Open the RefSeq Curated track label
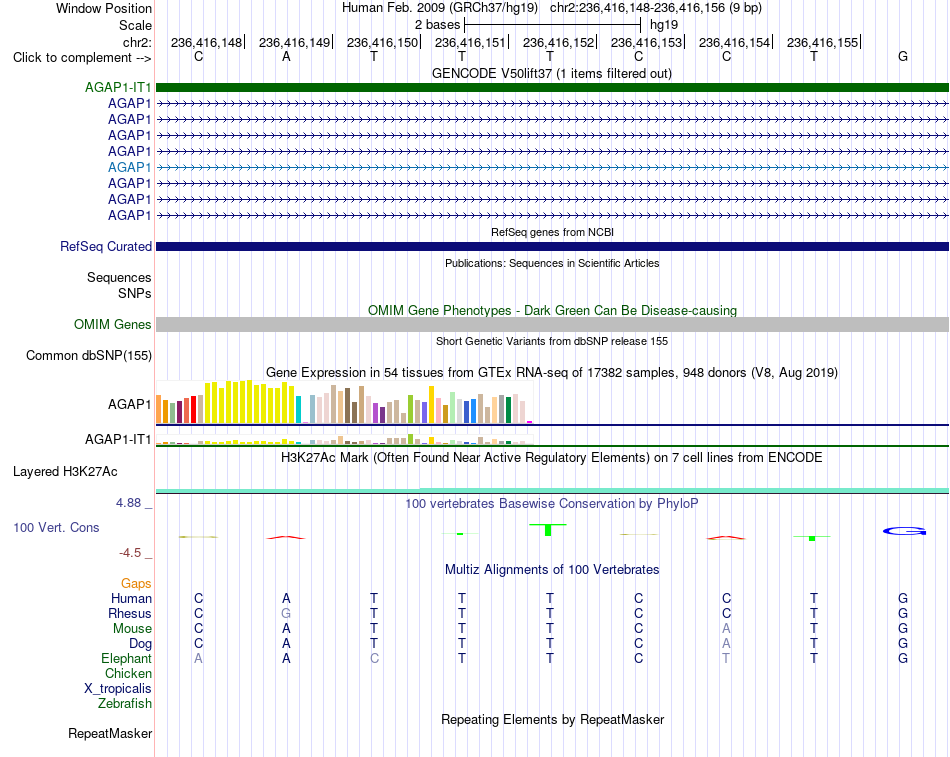Viewport: 950px width, 757px height. tap(105, 247)
